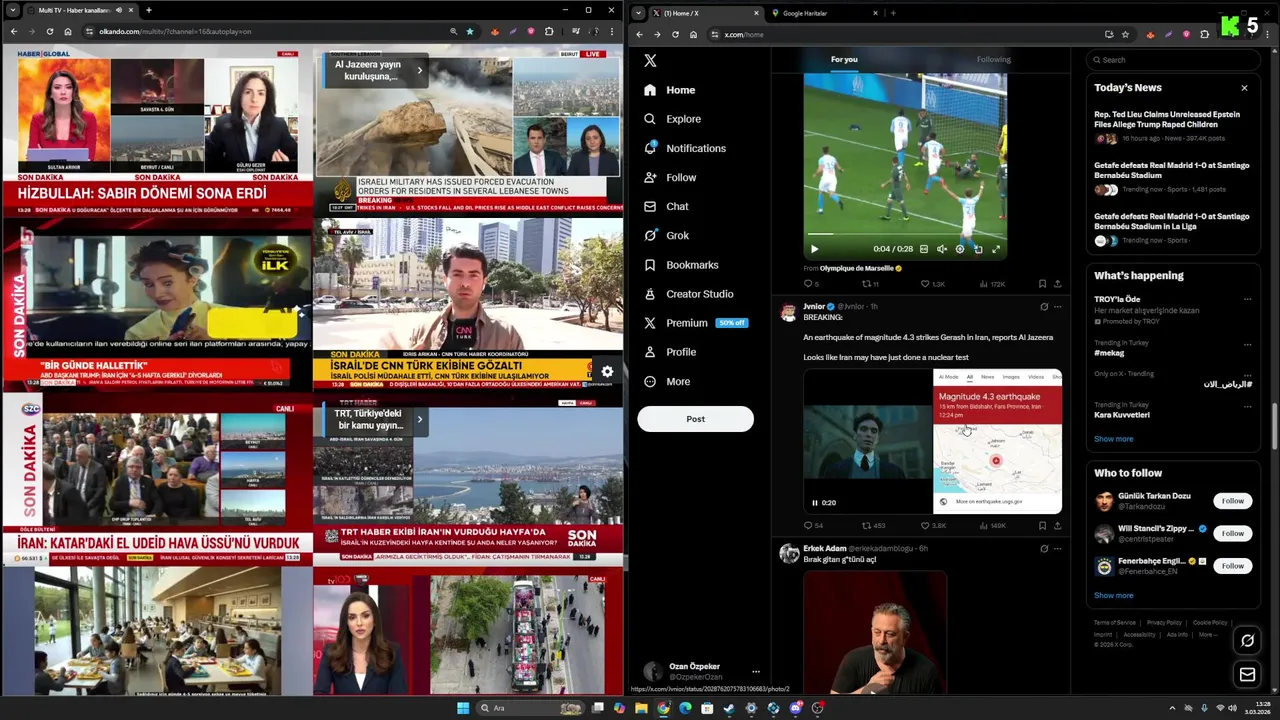The image size is (1280, 720).
Task: Open the Follow section in X sidebar
Action: 670,177
